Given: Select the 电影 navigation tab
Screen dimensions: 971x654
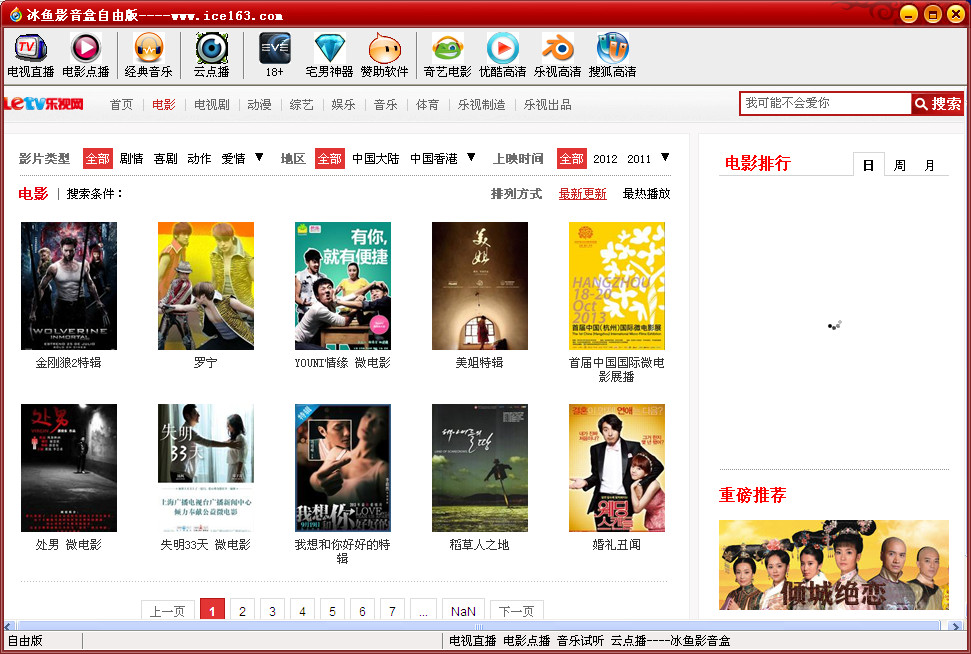Looking at the screenshot, I should (164, 105).
